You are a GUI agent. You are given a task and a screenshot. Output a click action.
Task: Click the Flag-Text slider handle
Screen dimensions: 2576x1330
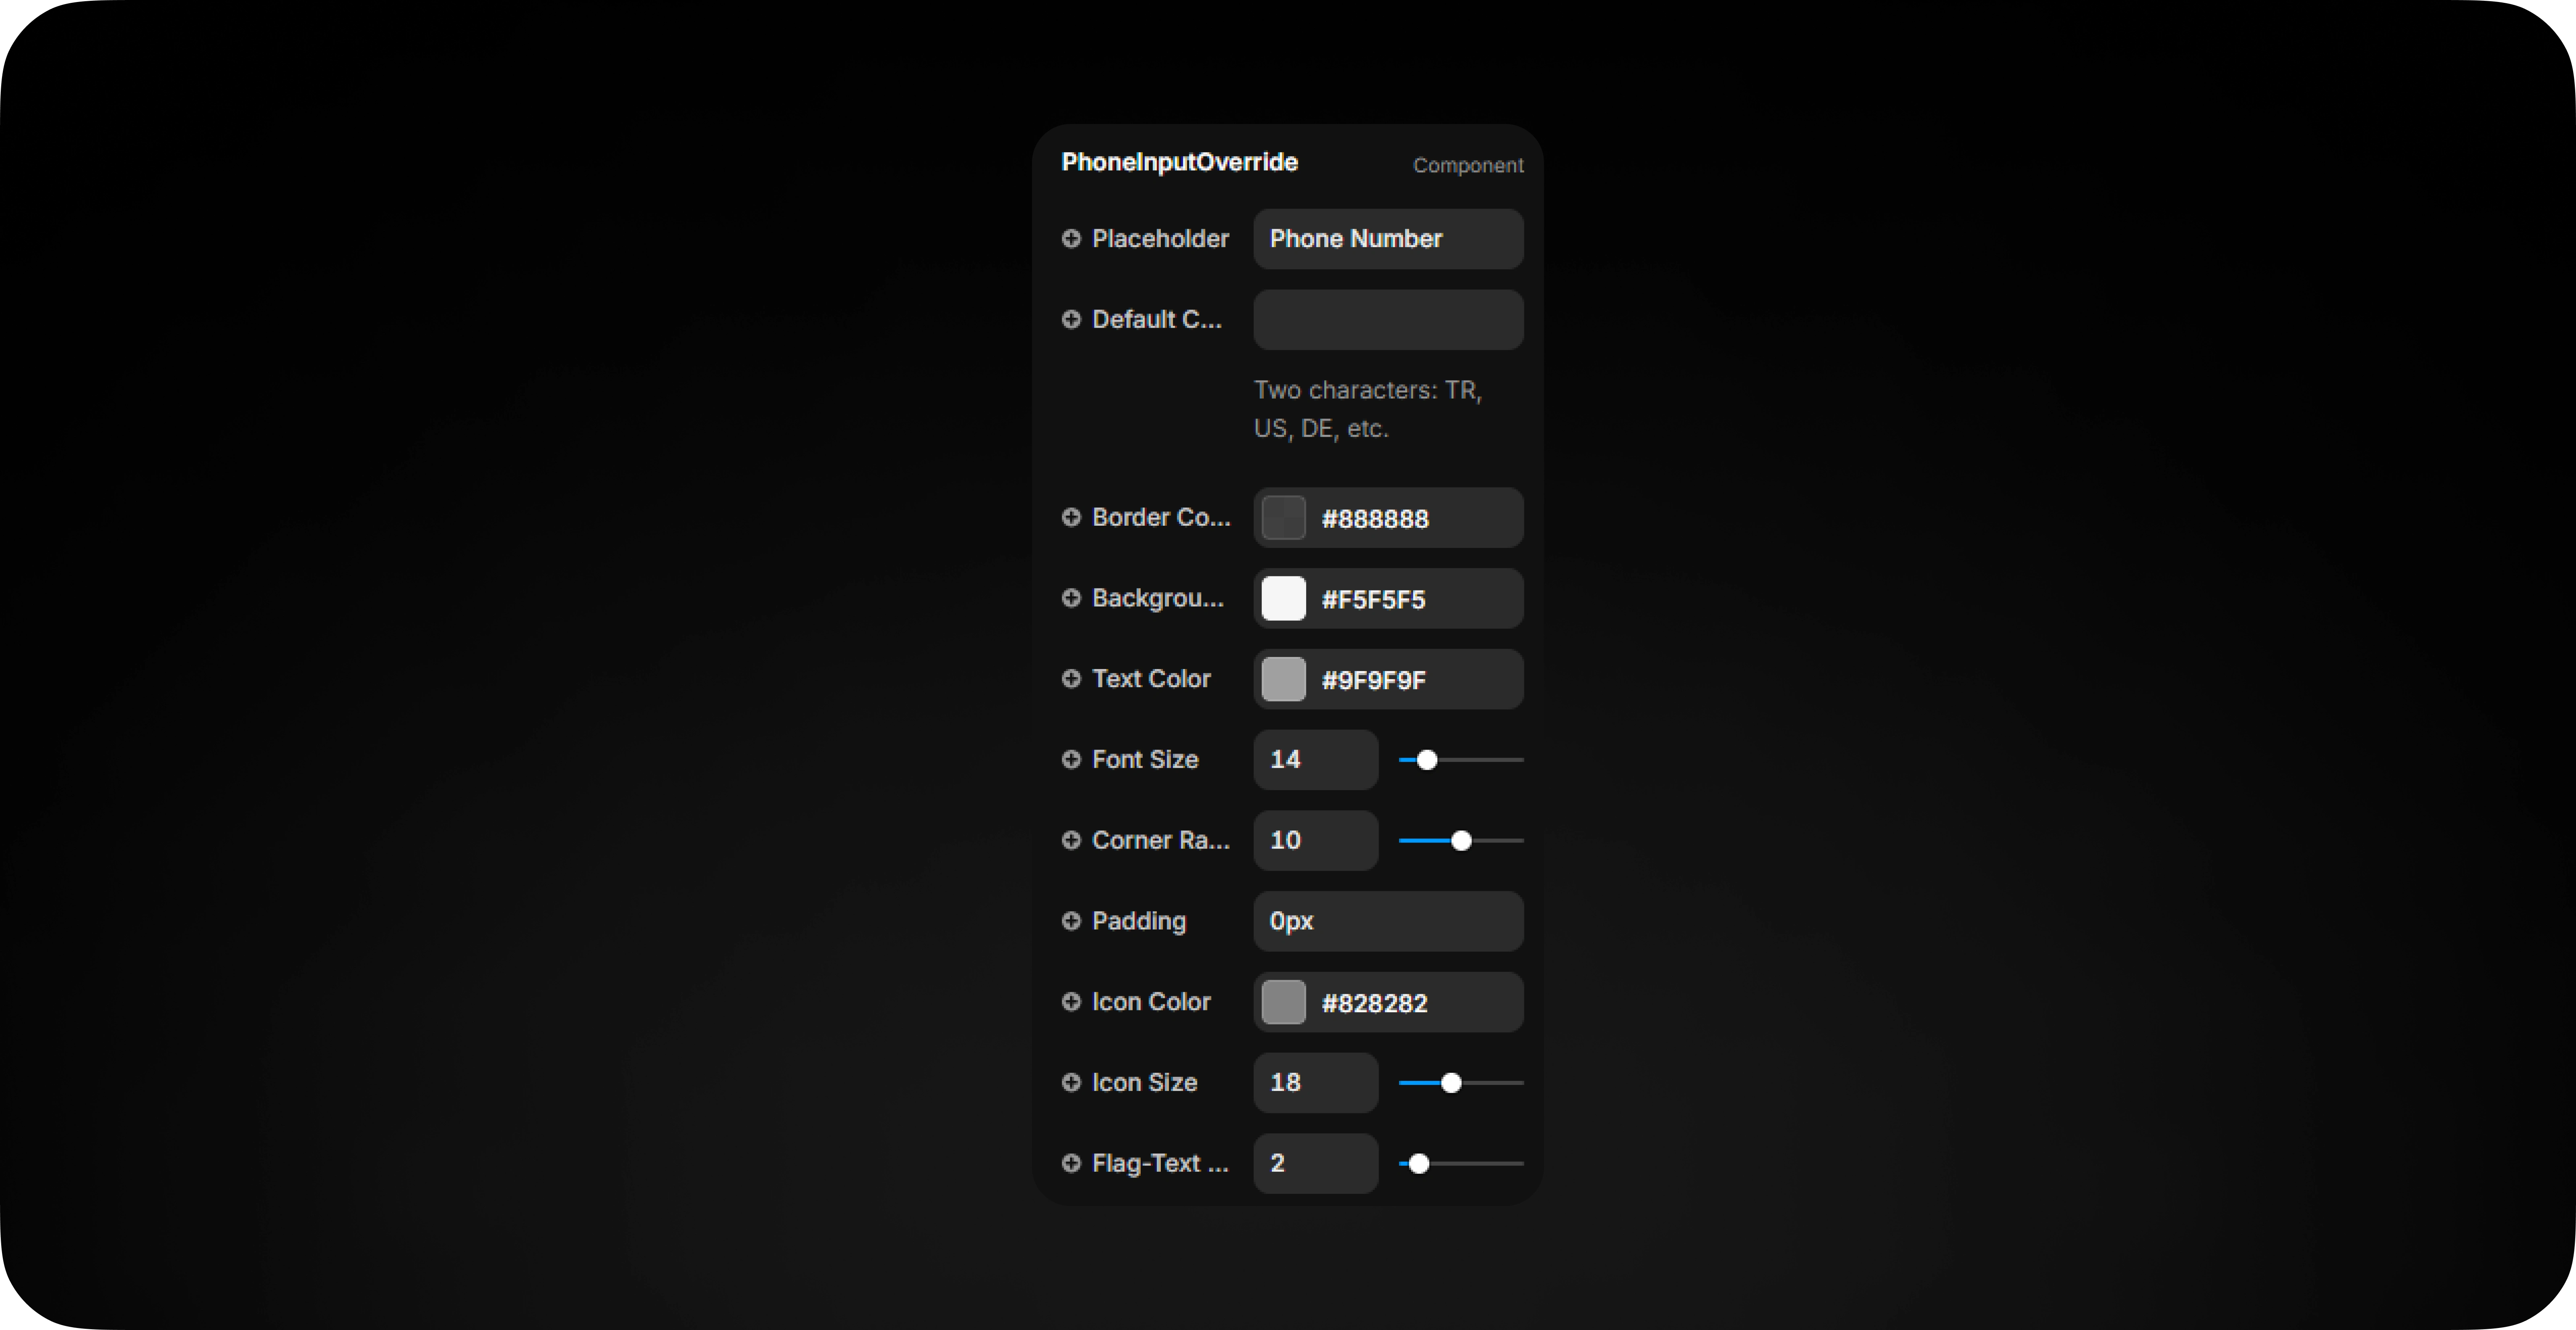tap(1419, 1164)
